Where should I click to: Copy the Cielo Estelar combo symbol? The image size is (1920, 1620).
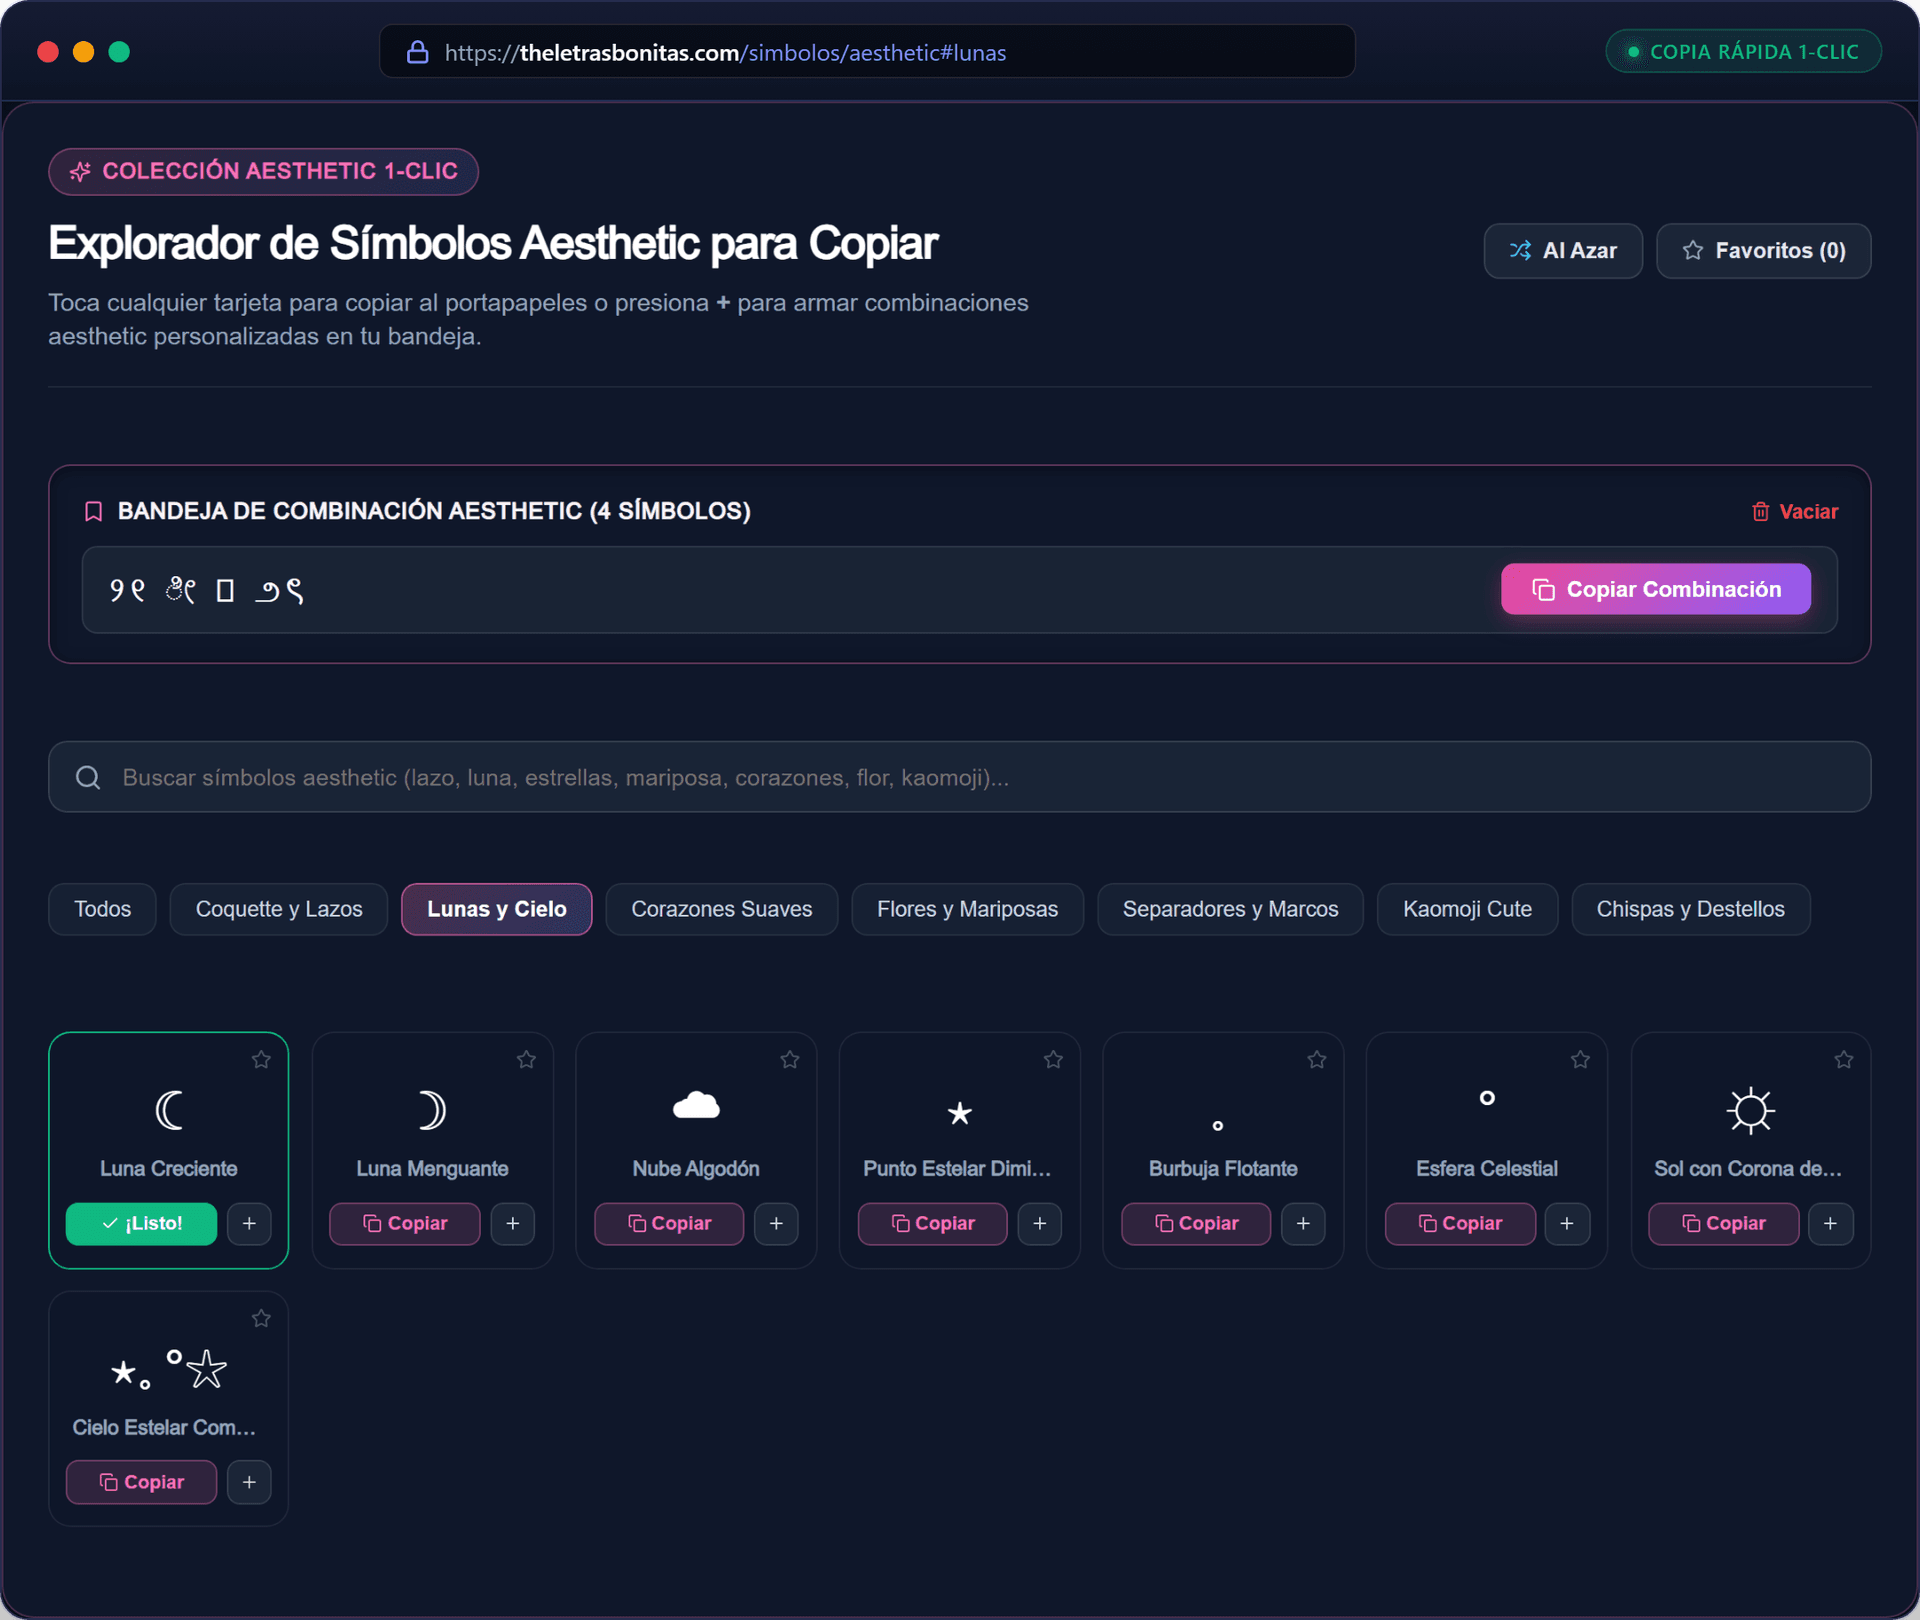point(141,1482)
